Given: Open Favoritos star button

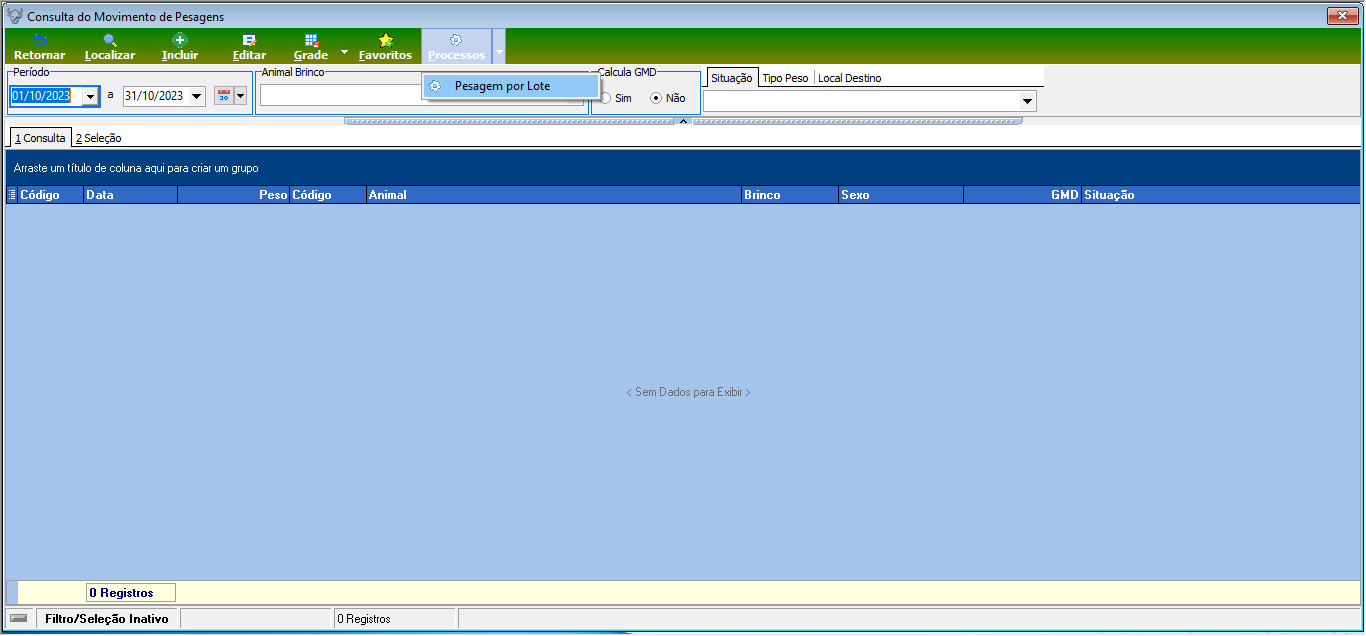Looking at the screenshot, I should click(385, 47).
